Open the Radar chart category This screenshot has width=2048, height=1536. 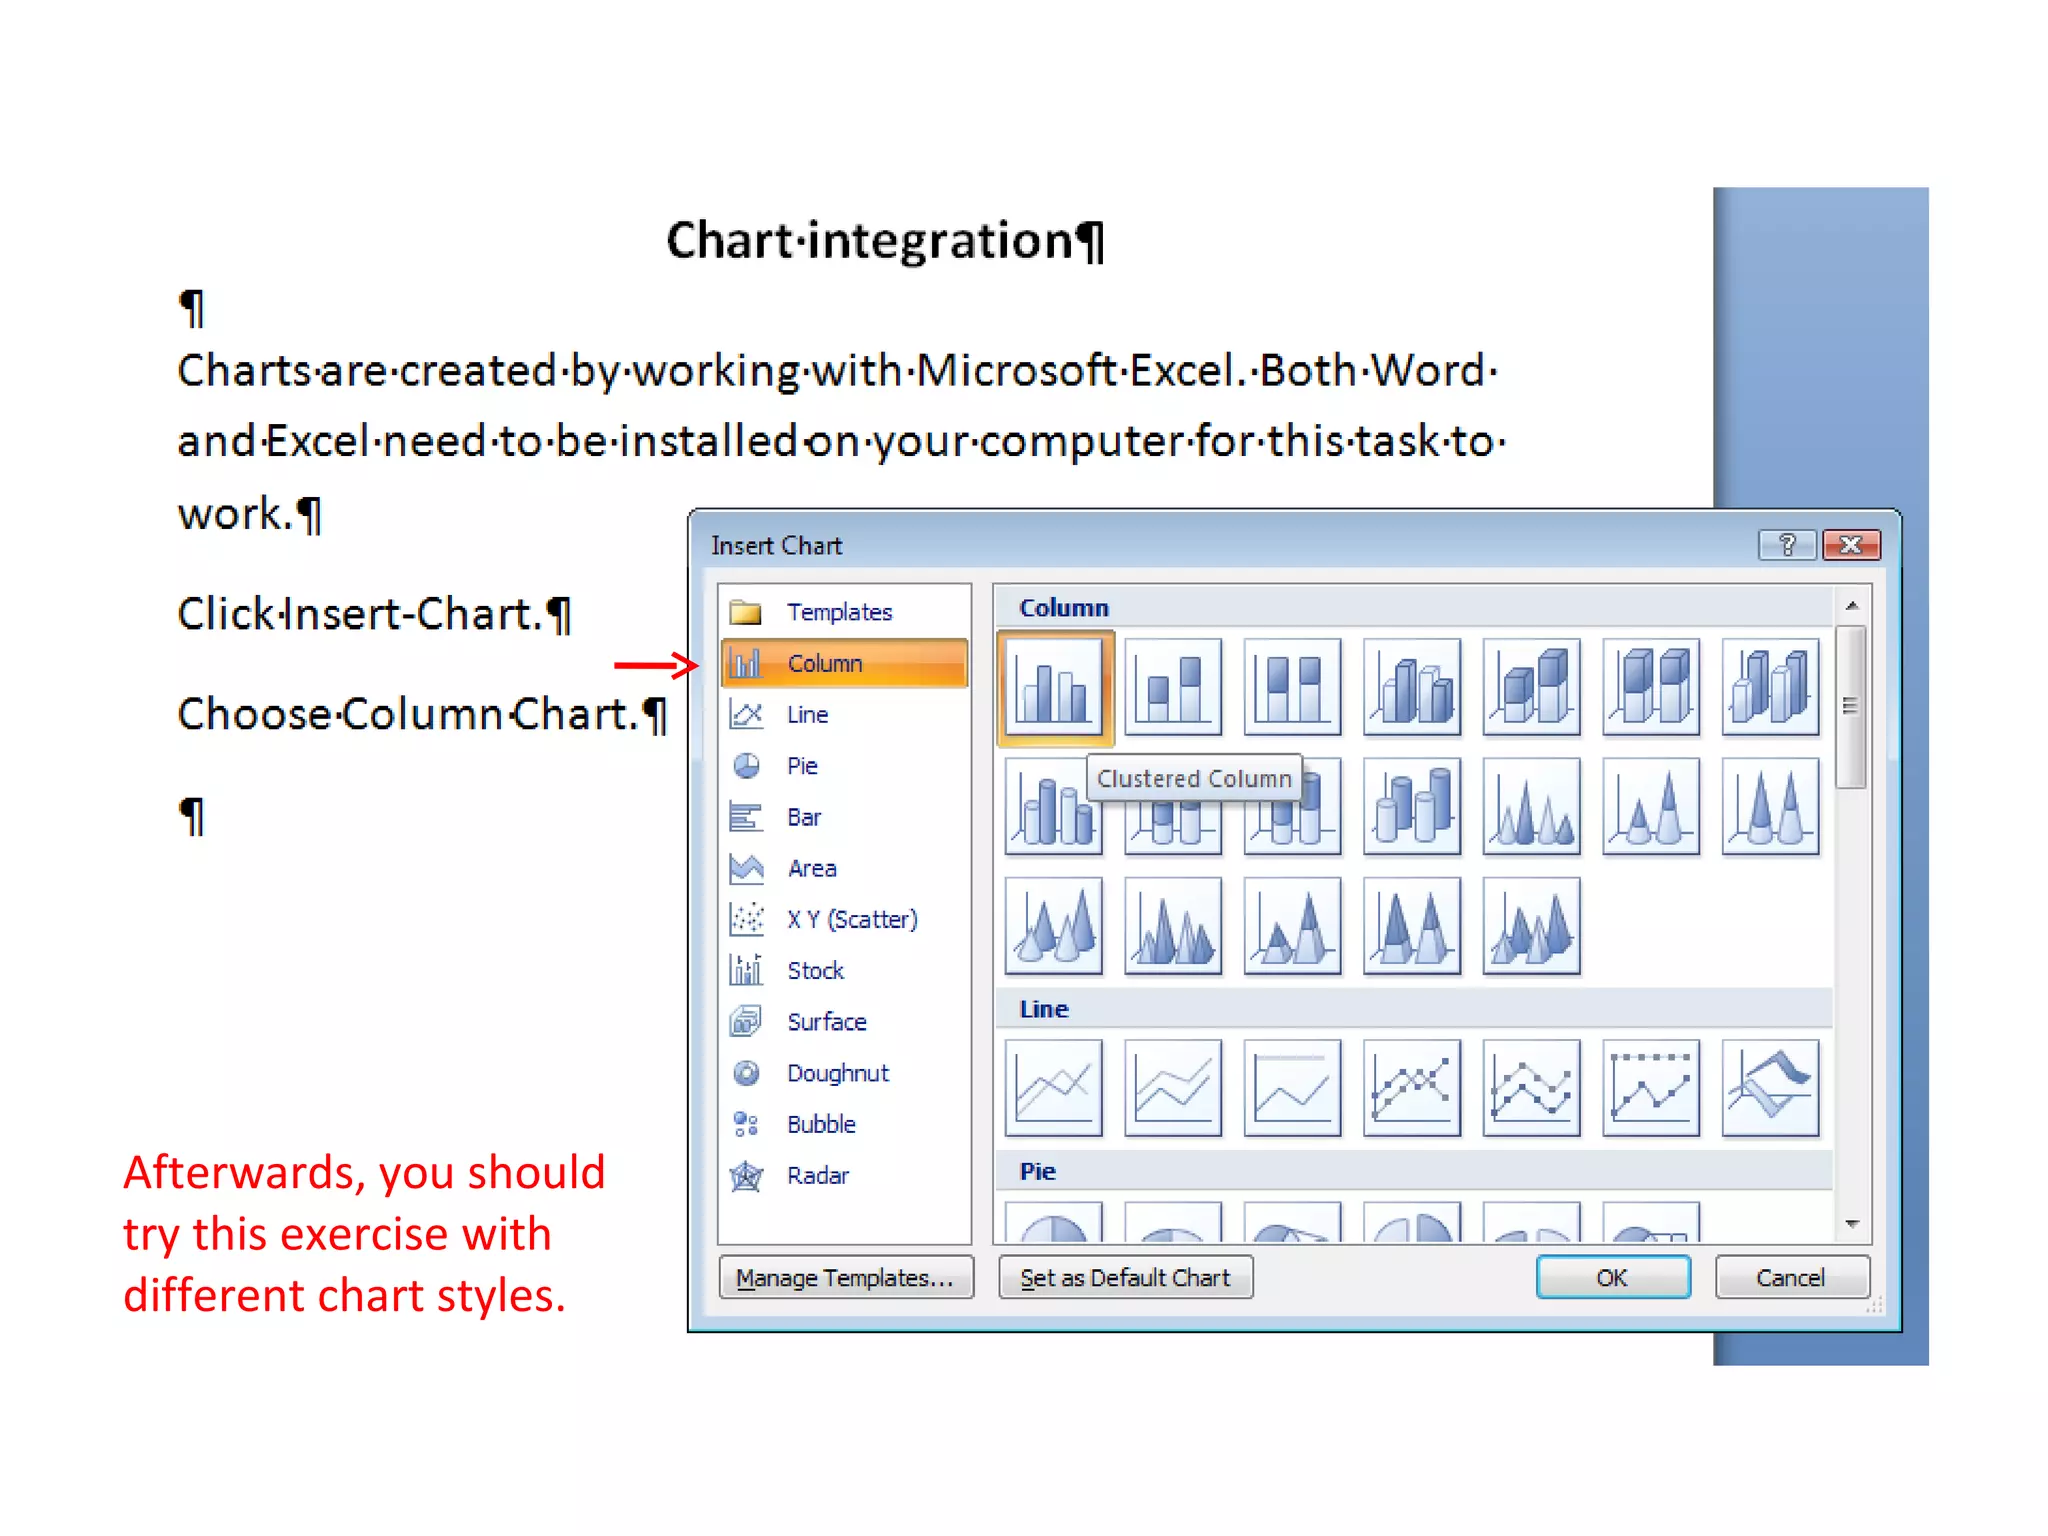click(x=817, y=1176)
